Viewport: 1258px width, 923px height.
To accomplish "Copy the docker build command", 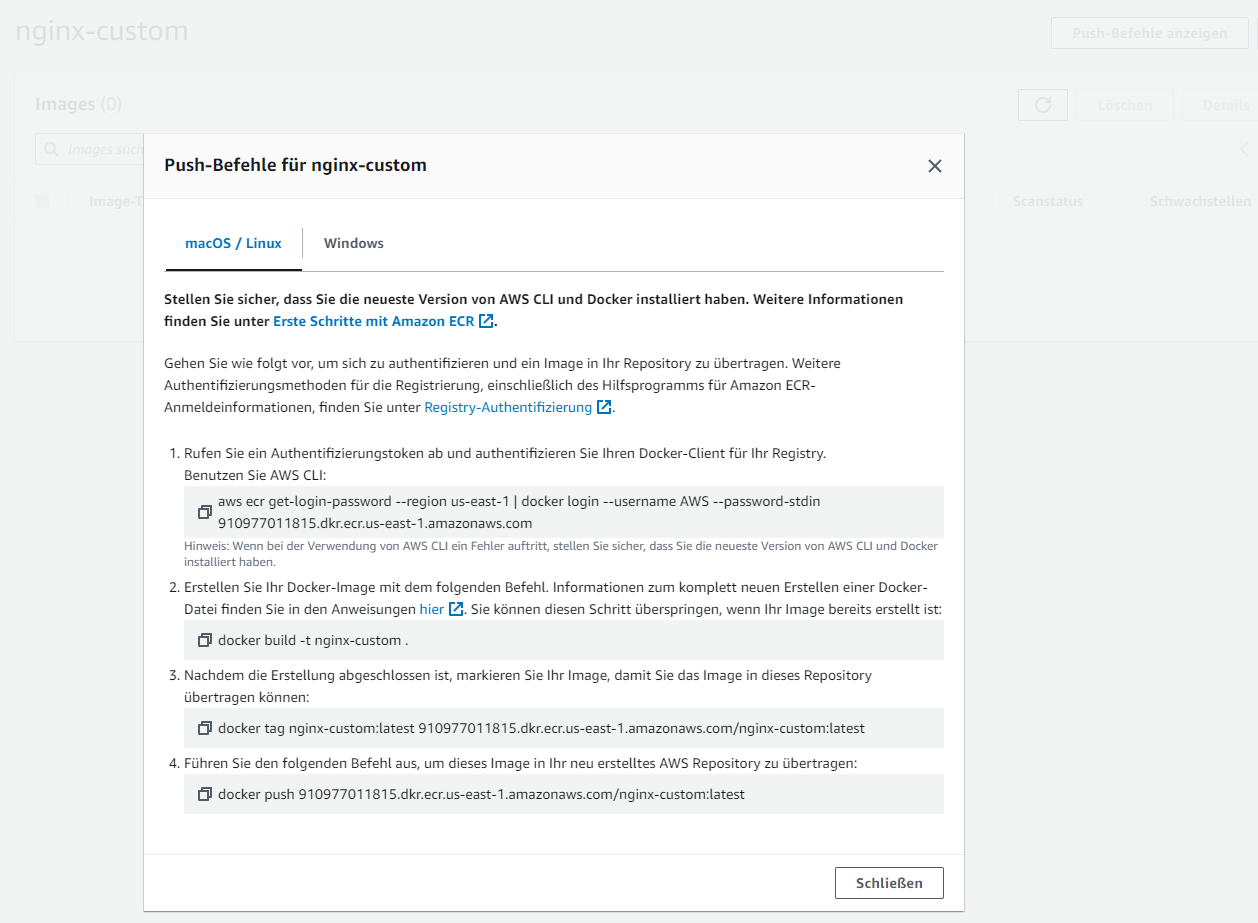I will click(x=205, y=640).
